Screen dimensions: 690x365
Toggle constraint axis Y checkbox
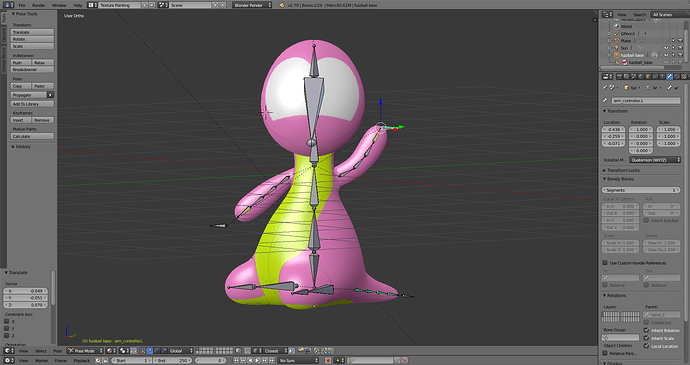coord(7,328)
